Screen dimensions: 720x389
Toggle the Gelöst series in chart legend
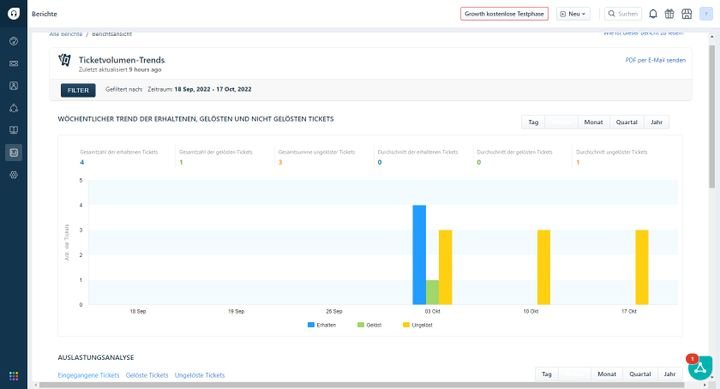370,325
